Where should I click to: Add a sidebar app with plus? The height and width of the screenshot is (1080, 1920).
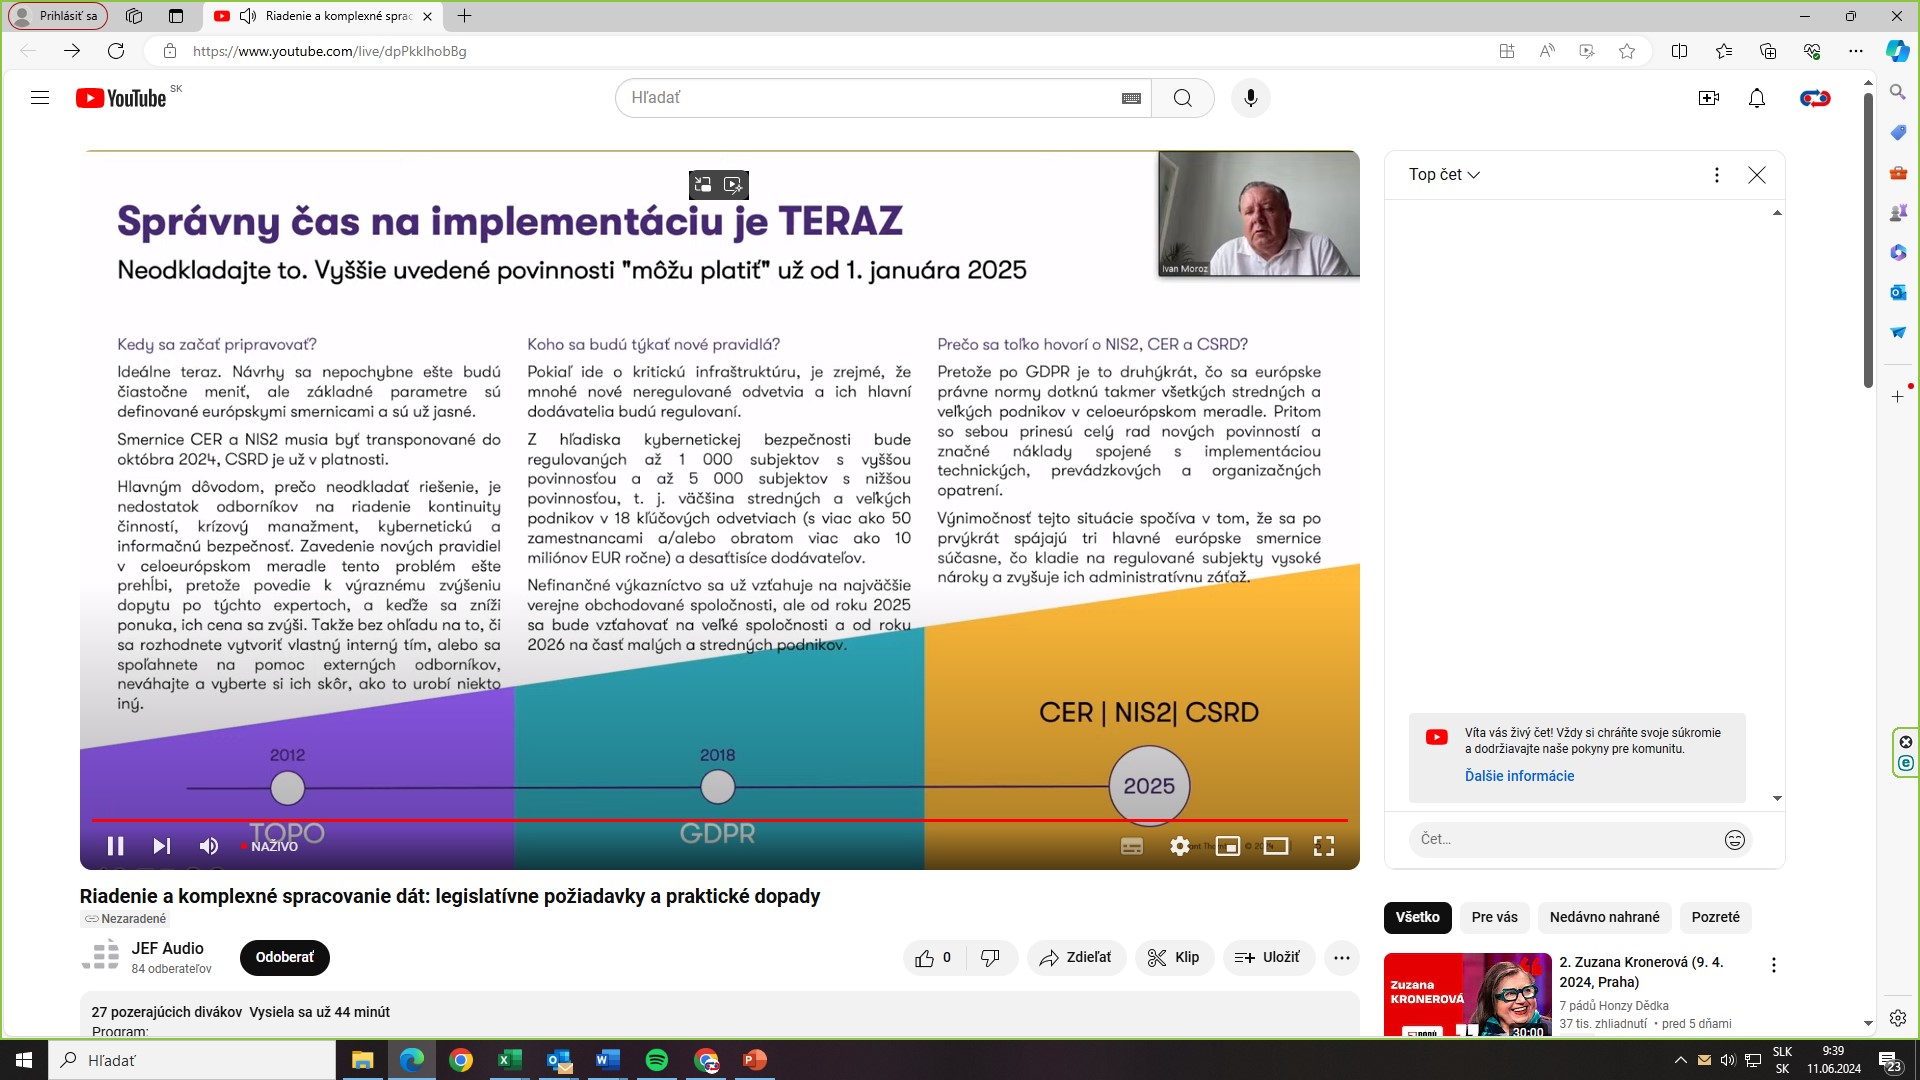click(x=1898, y=397)
